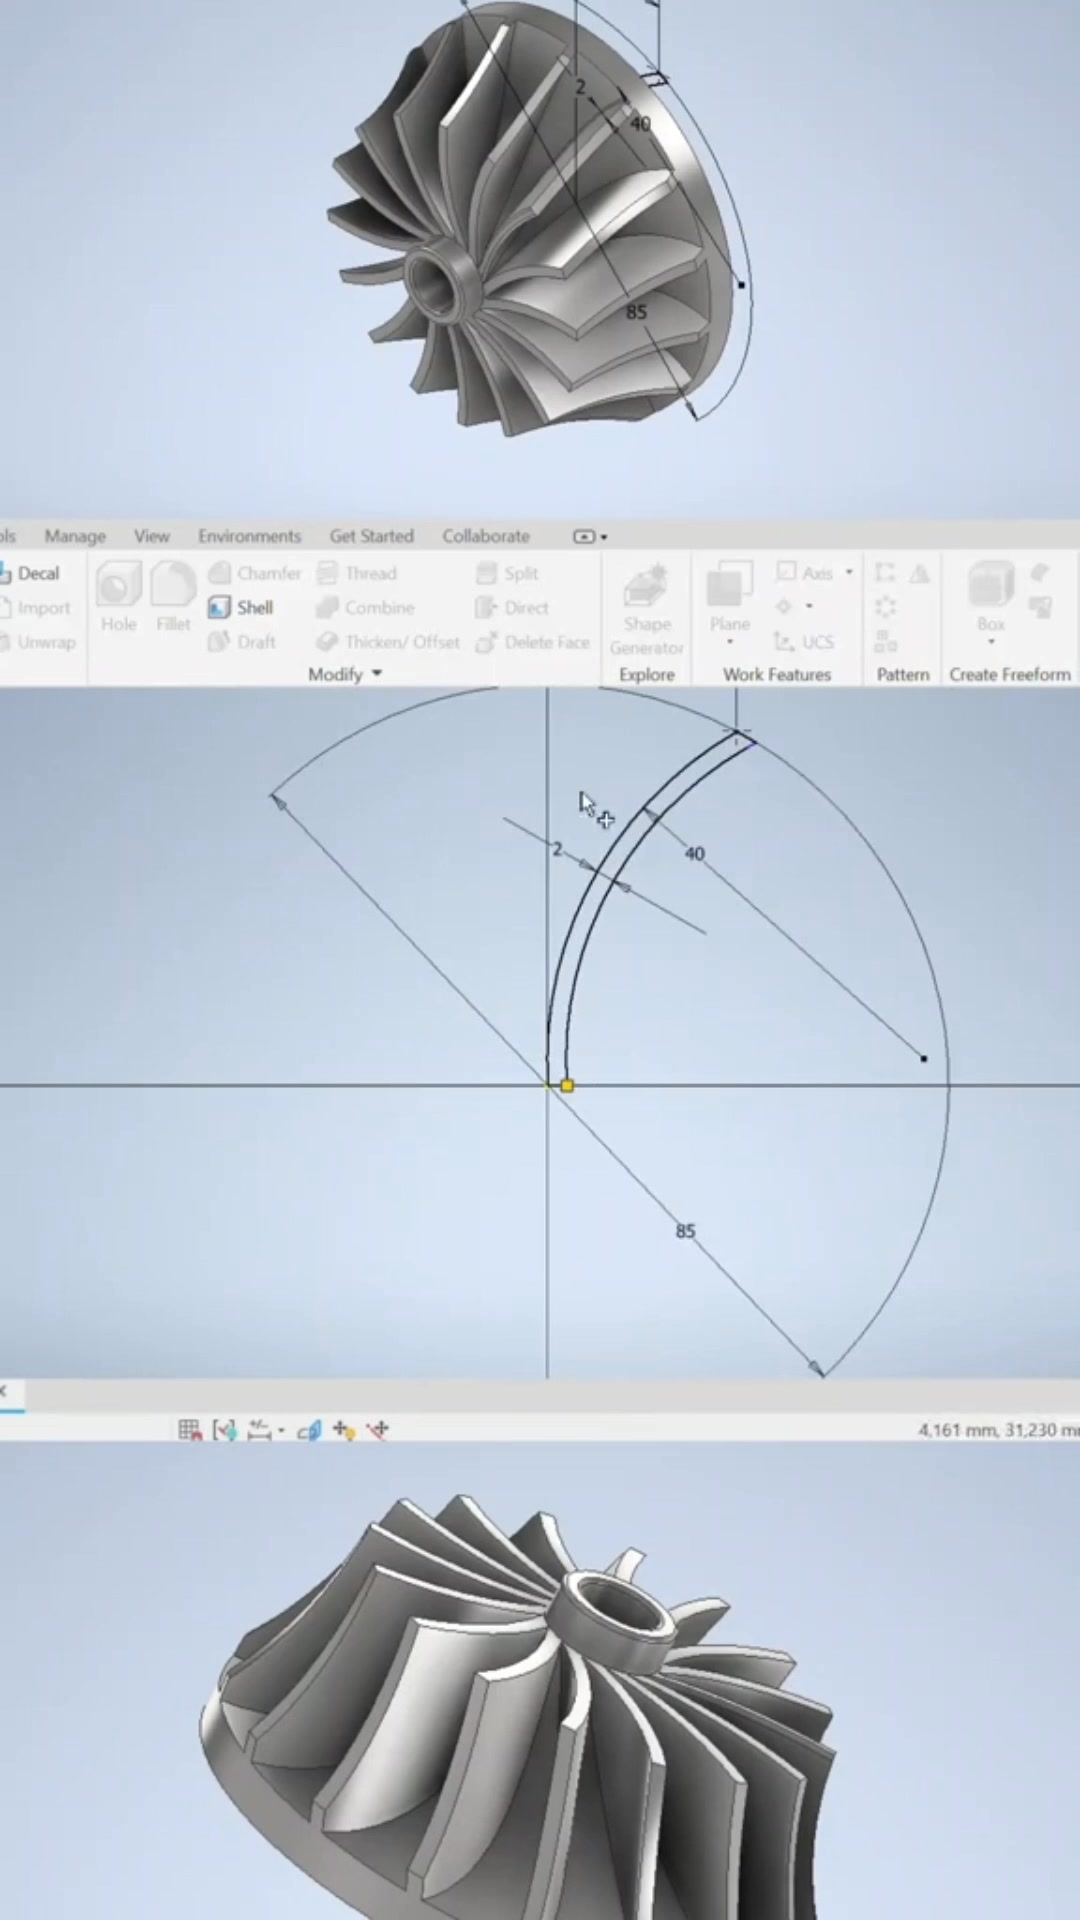Launch the Shape Generator
This screenshot has height=1920, width=1080.
[646, 609]
